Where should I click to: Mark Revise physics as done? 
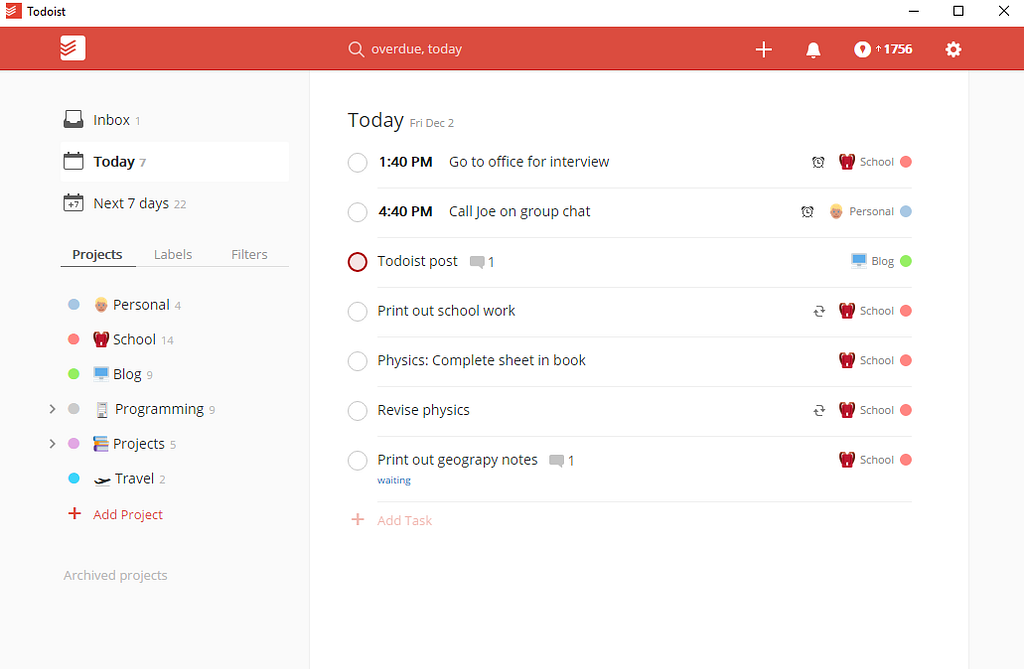coord(357,410)
